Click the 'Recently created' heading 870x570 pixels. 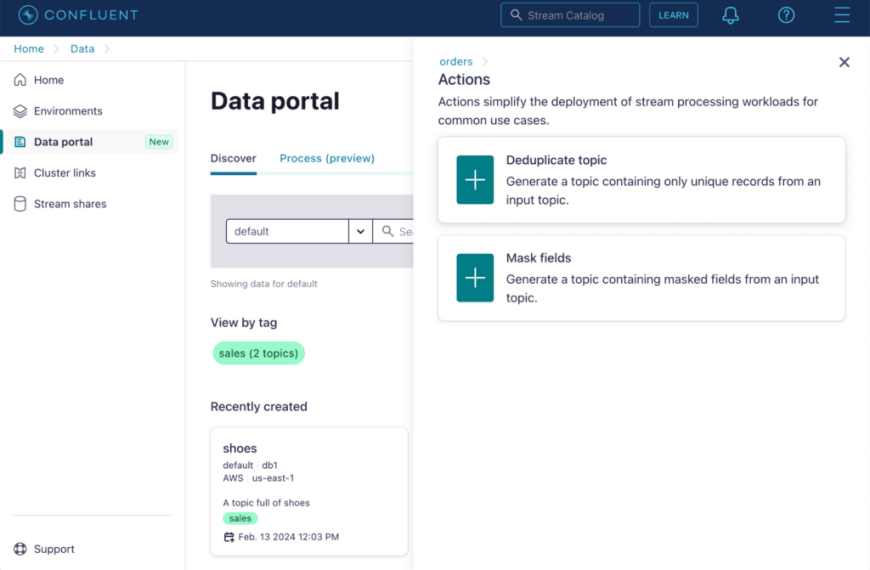click(x=259, y=406)
